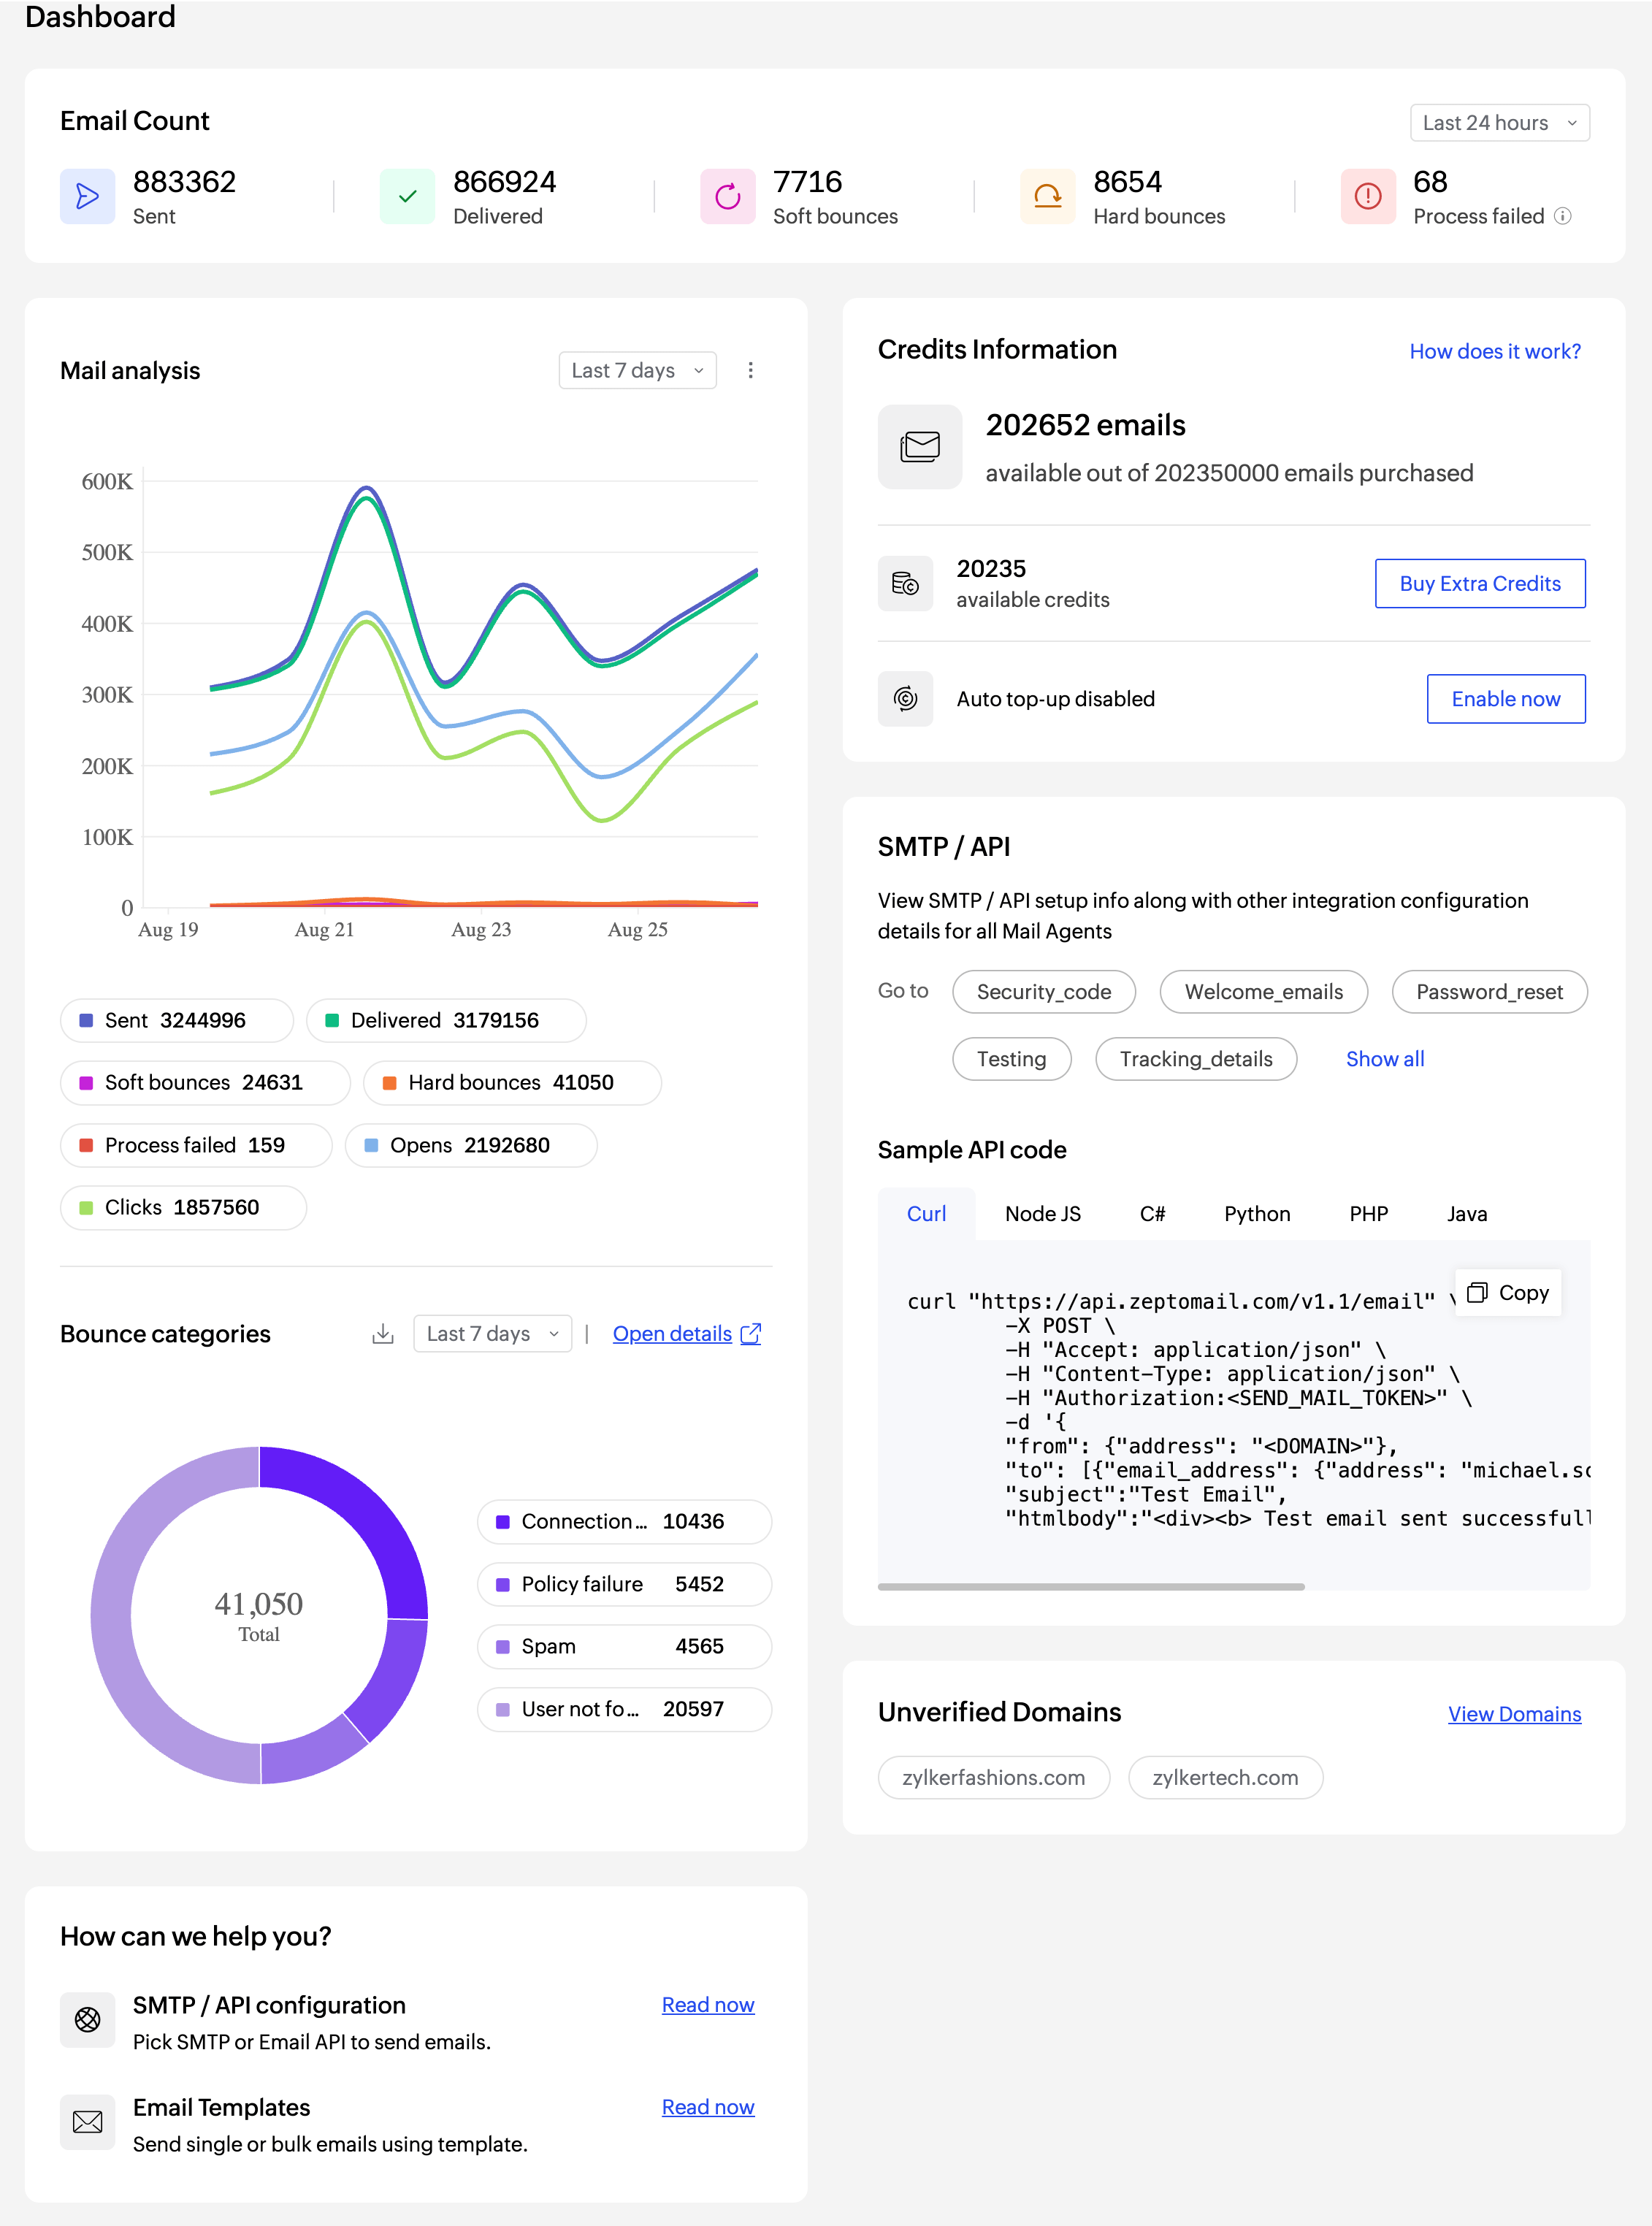Click the Process failed info icon

[1563, 216]
